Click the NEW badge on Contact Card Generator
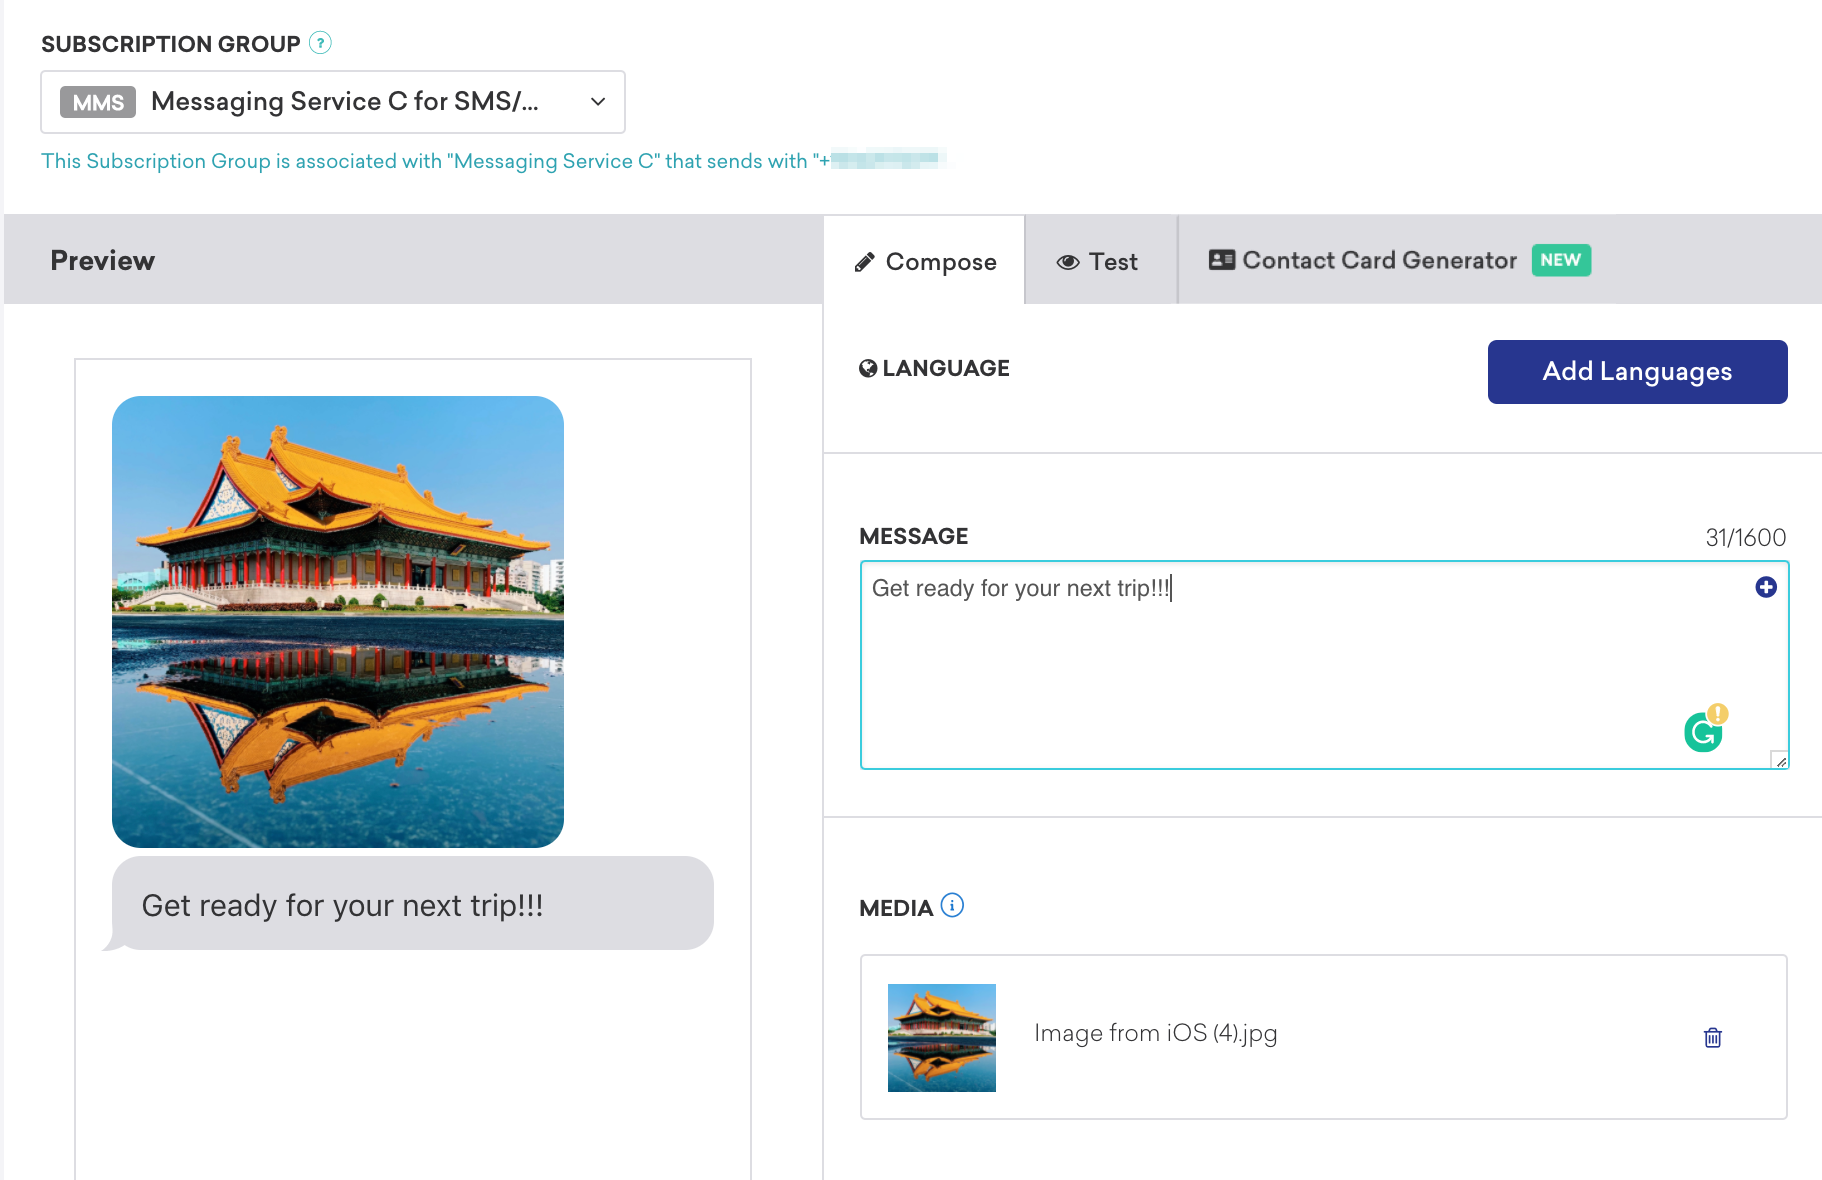 point(1561,260)
